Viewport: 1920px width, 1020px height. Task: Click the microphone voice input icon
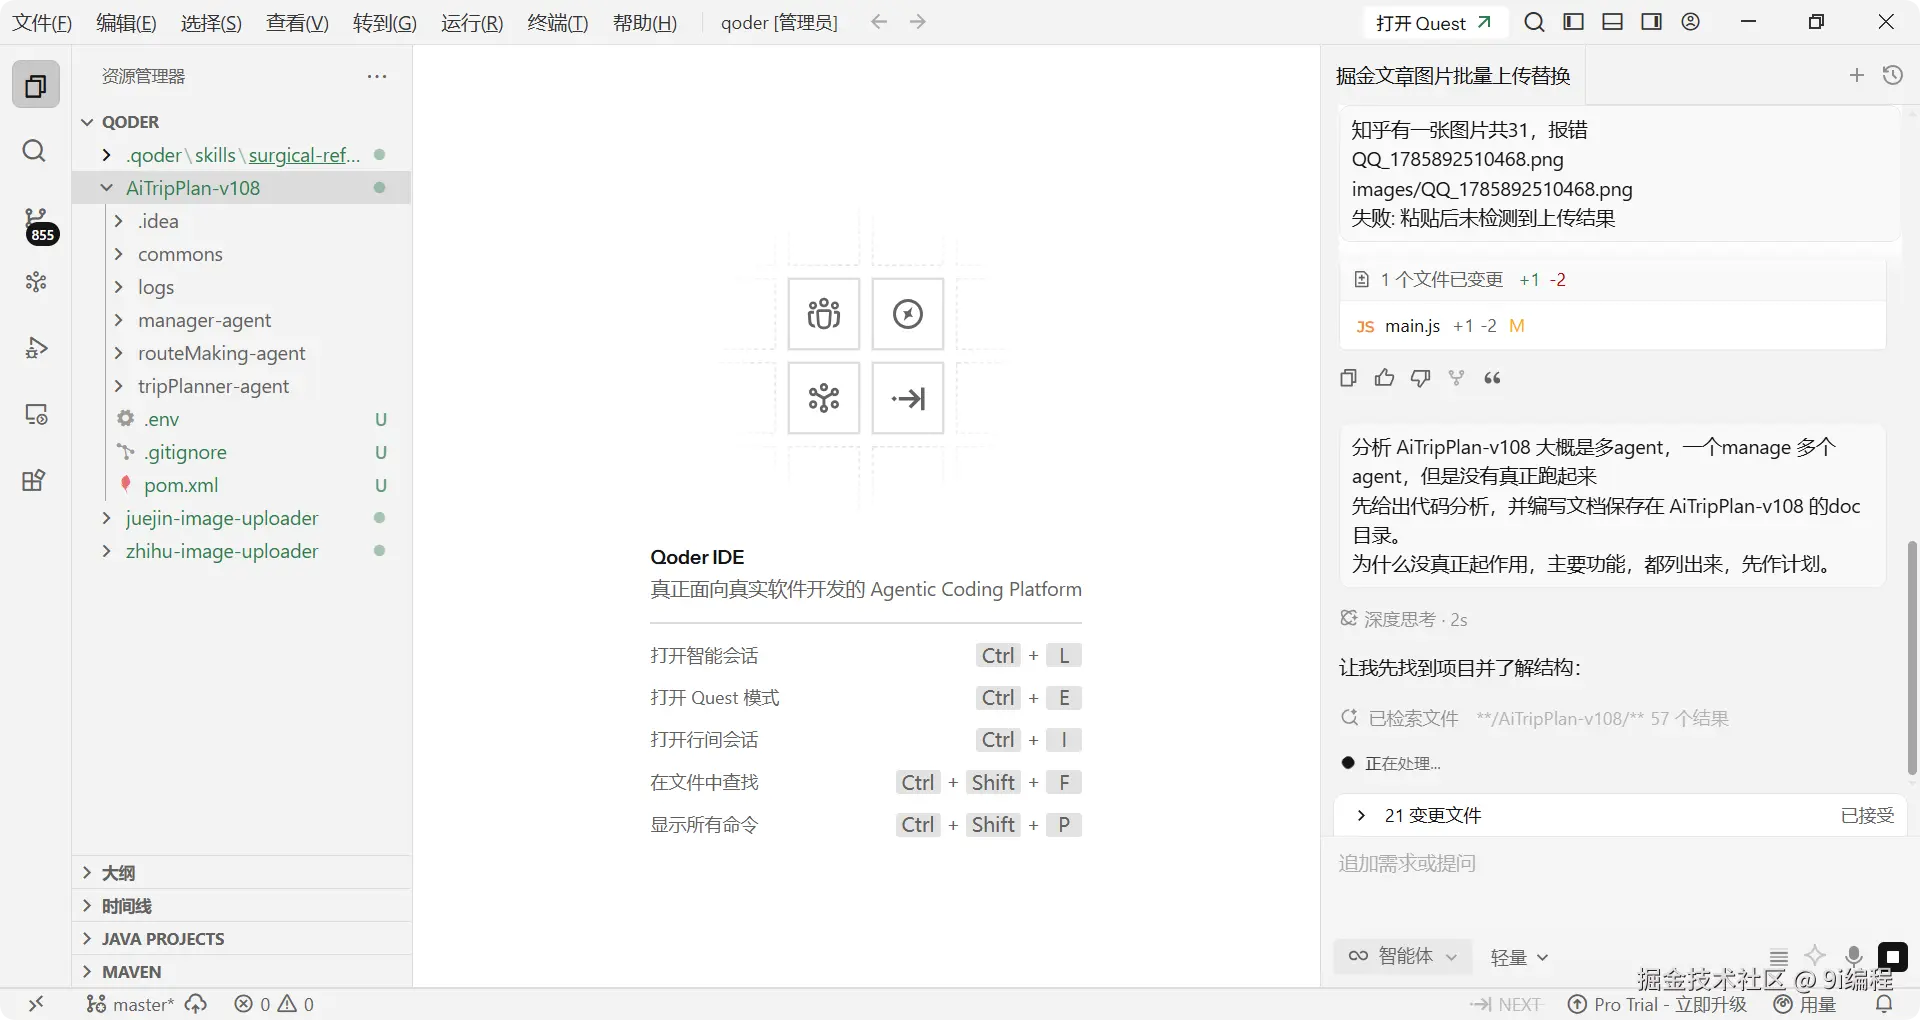pos(1853,956)
